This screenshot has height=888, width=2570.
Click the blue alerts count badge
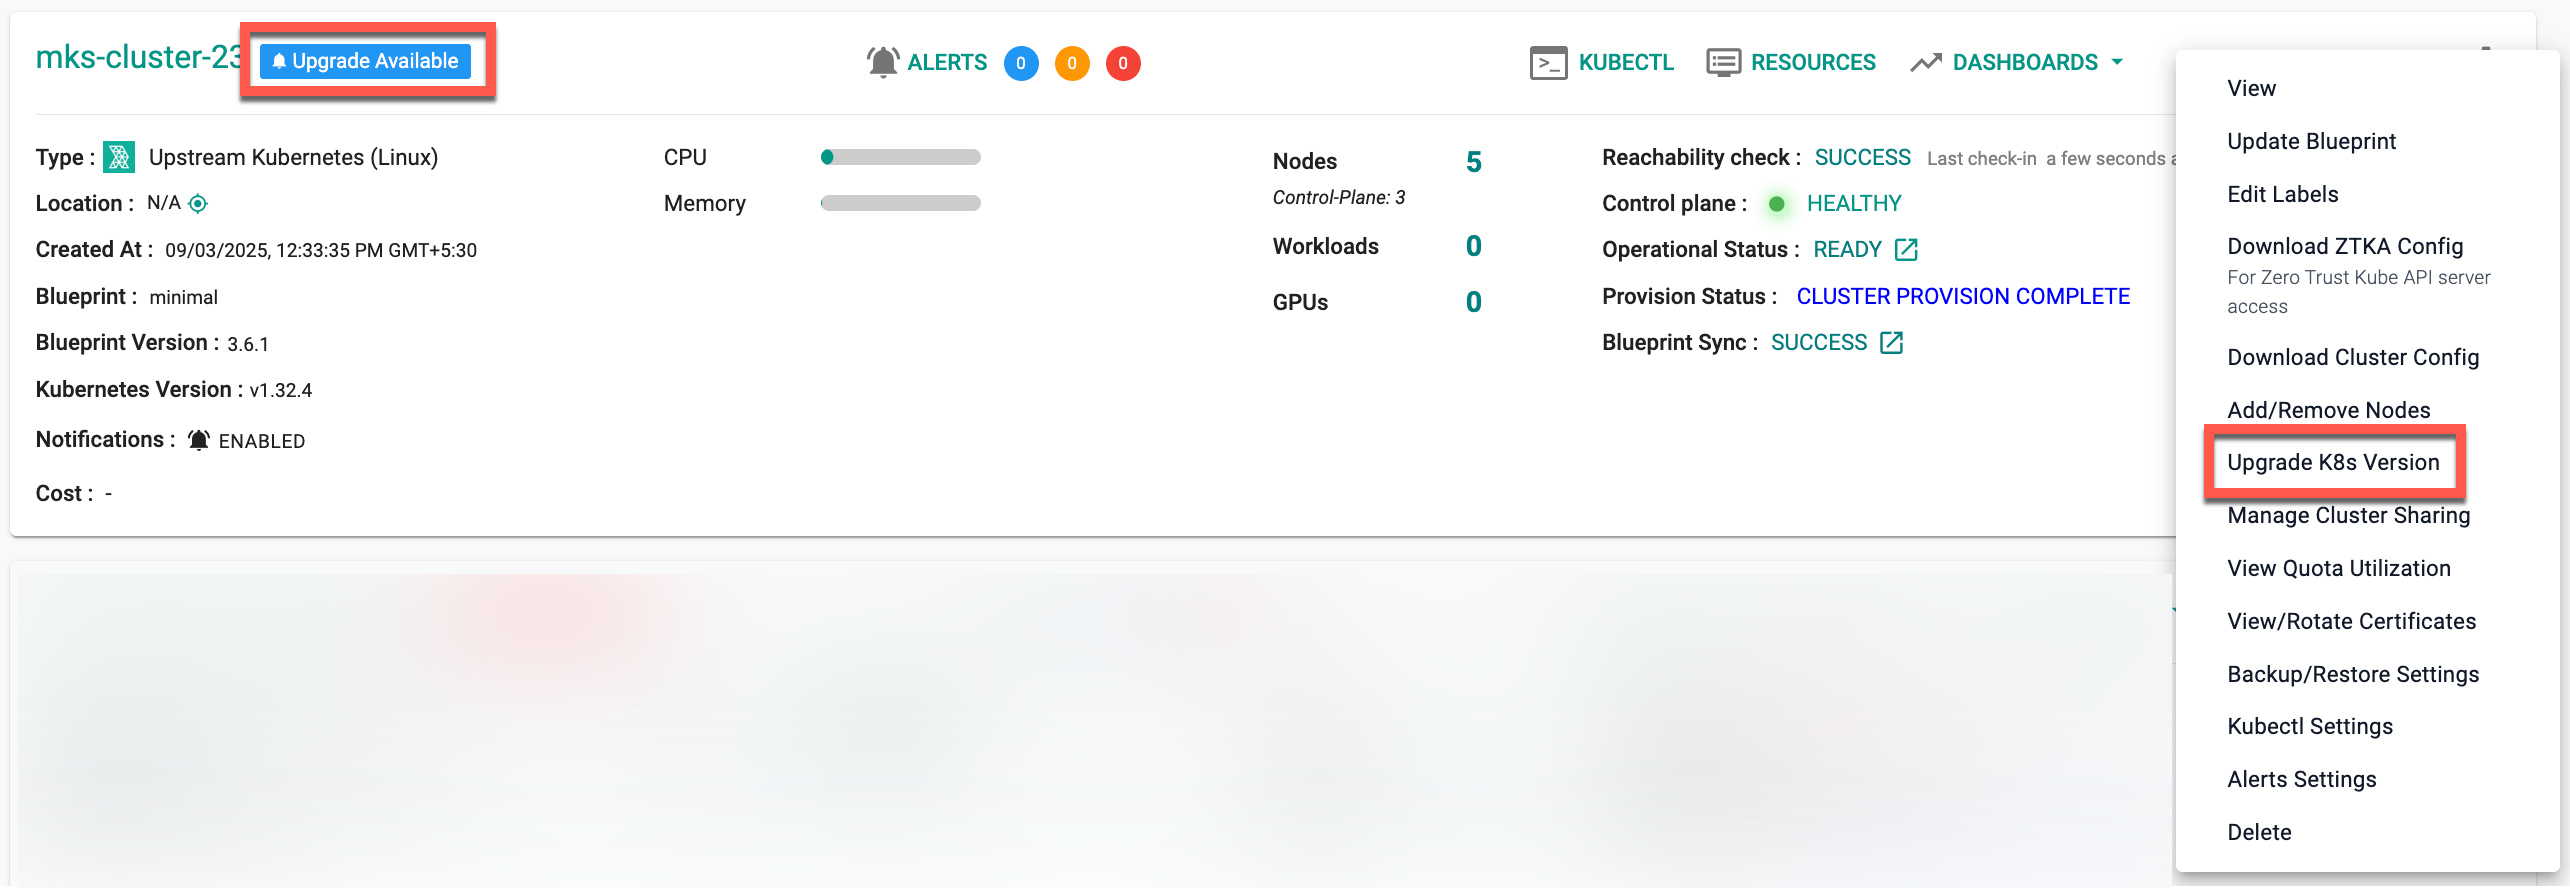(1020, 63)
